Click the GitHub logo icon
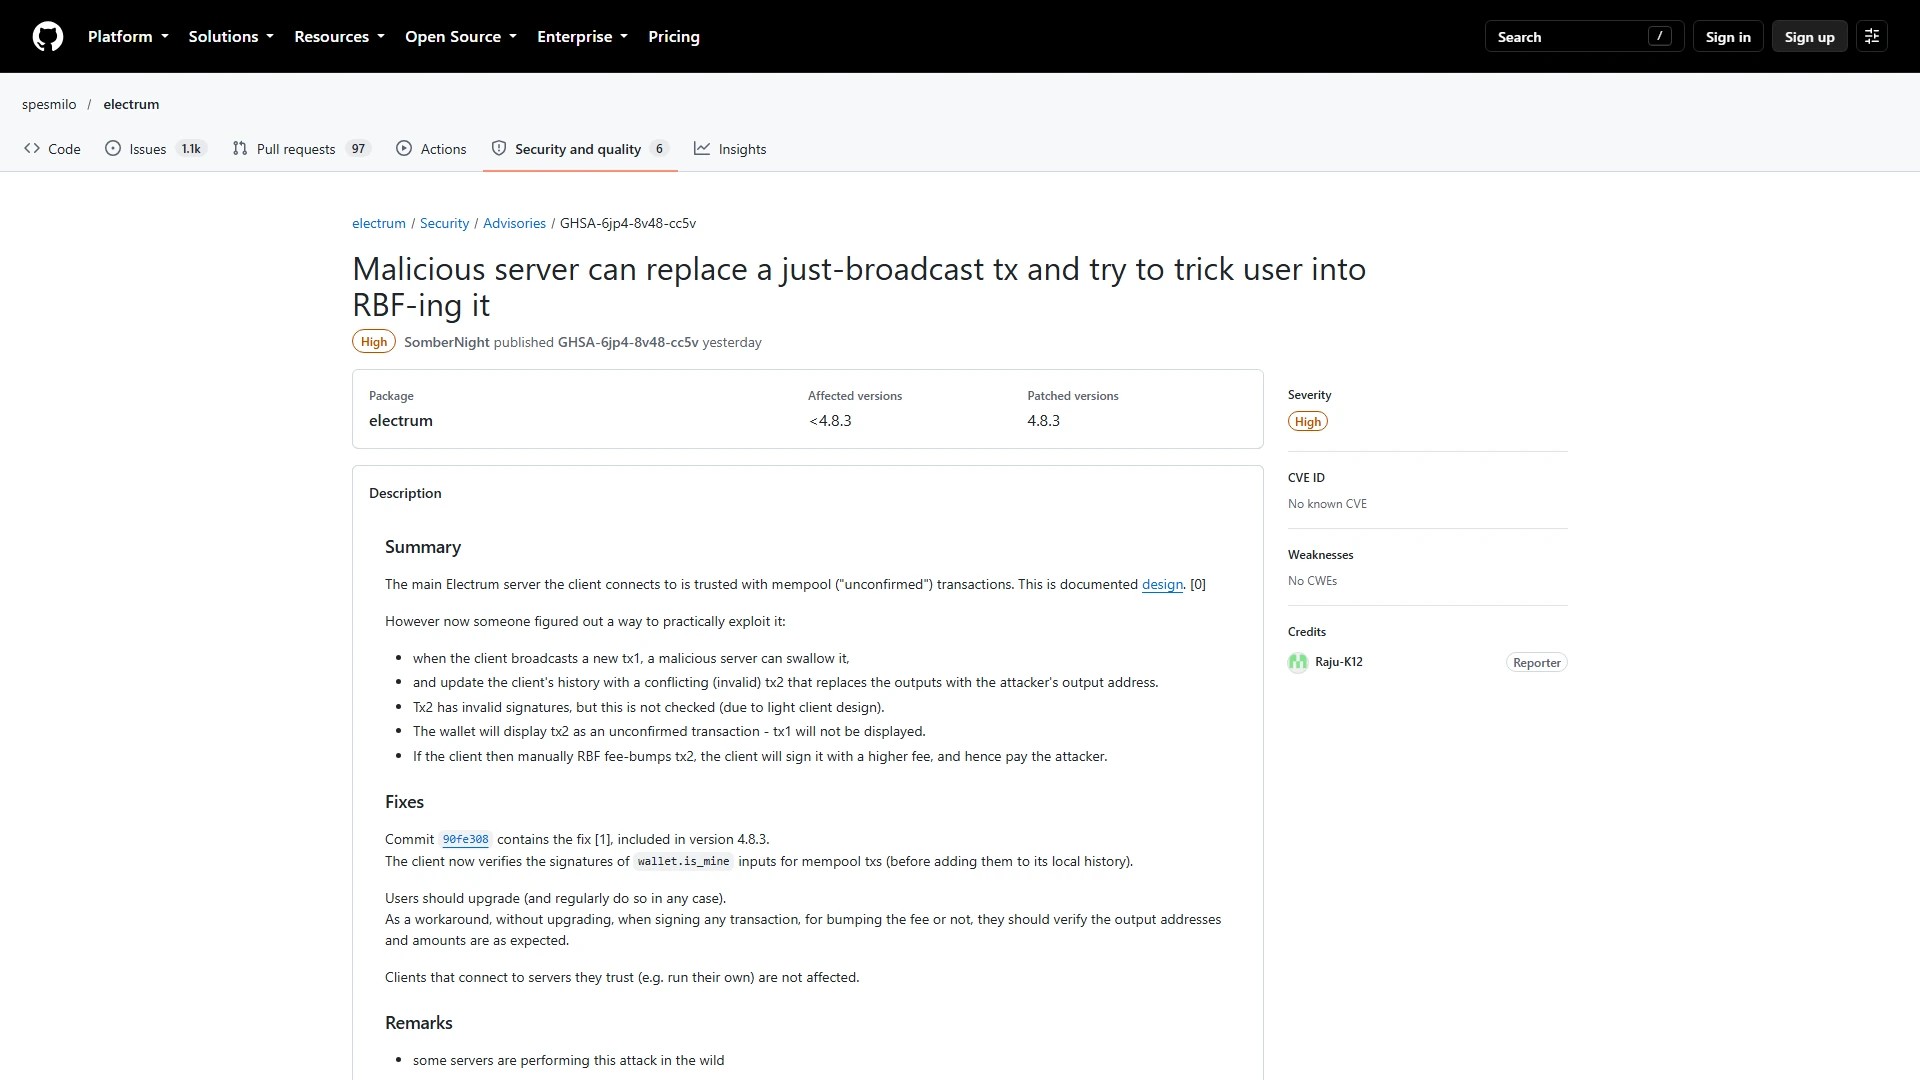Screen dimensions: 1920x1080 pos(48,37)
